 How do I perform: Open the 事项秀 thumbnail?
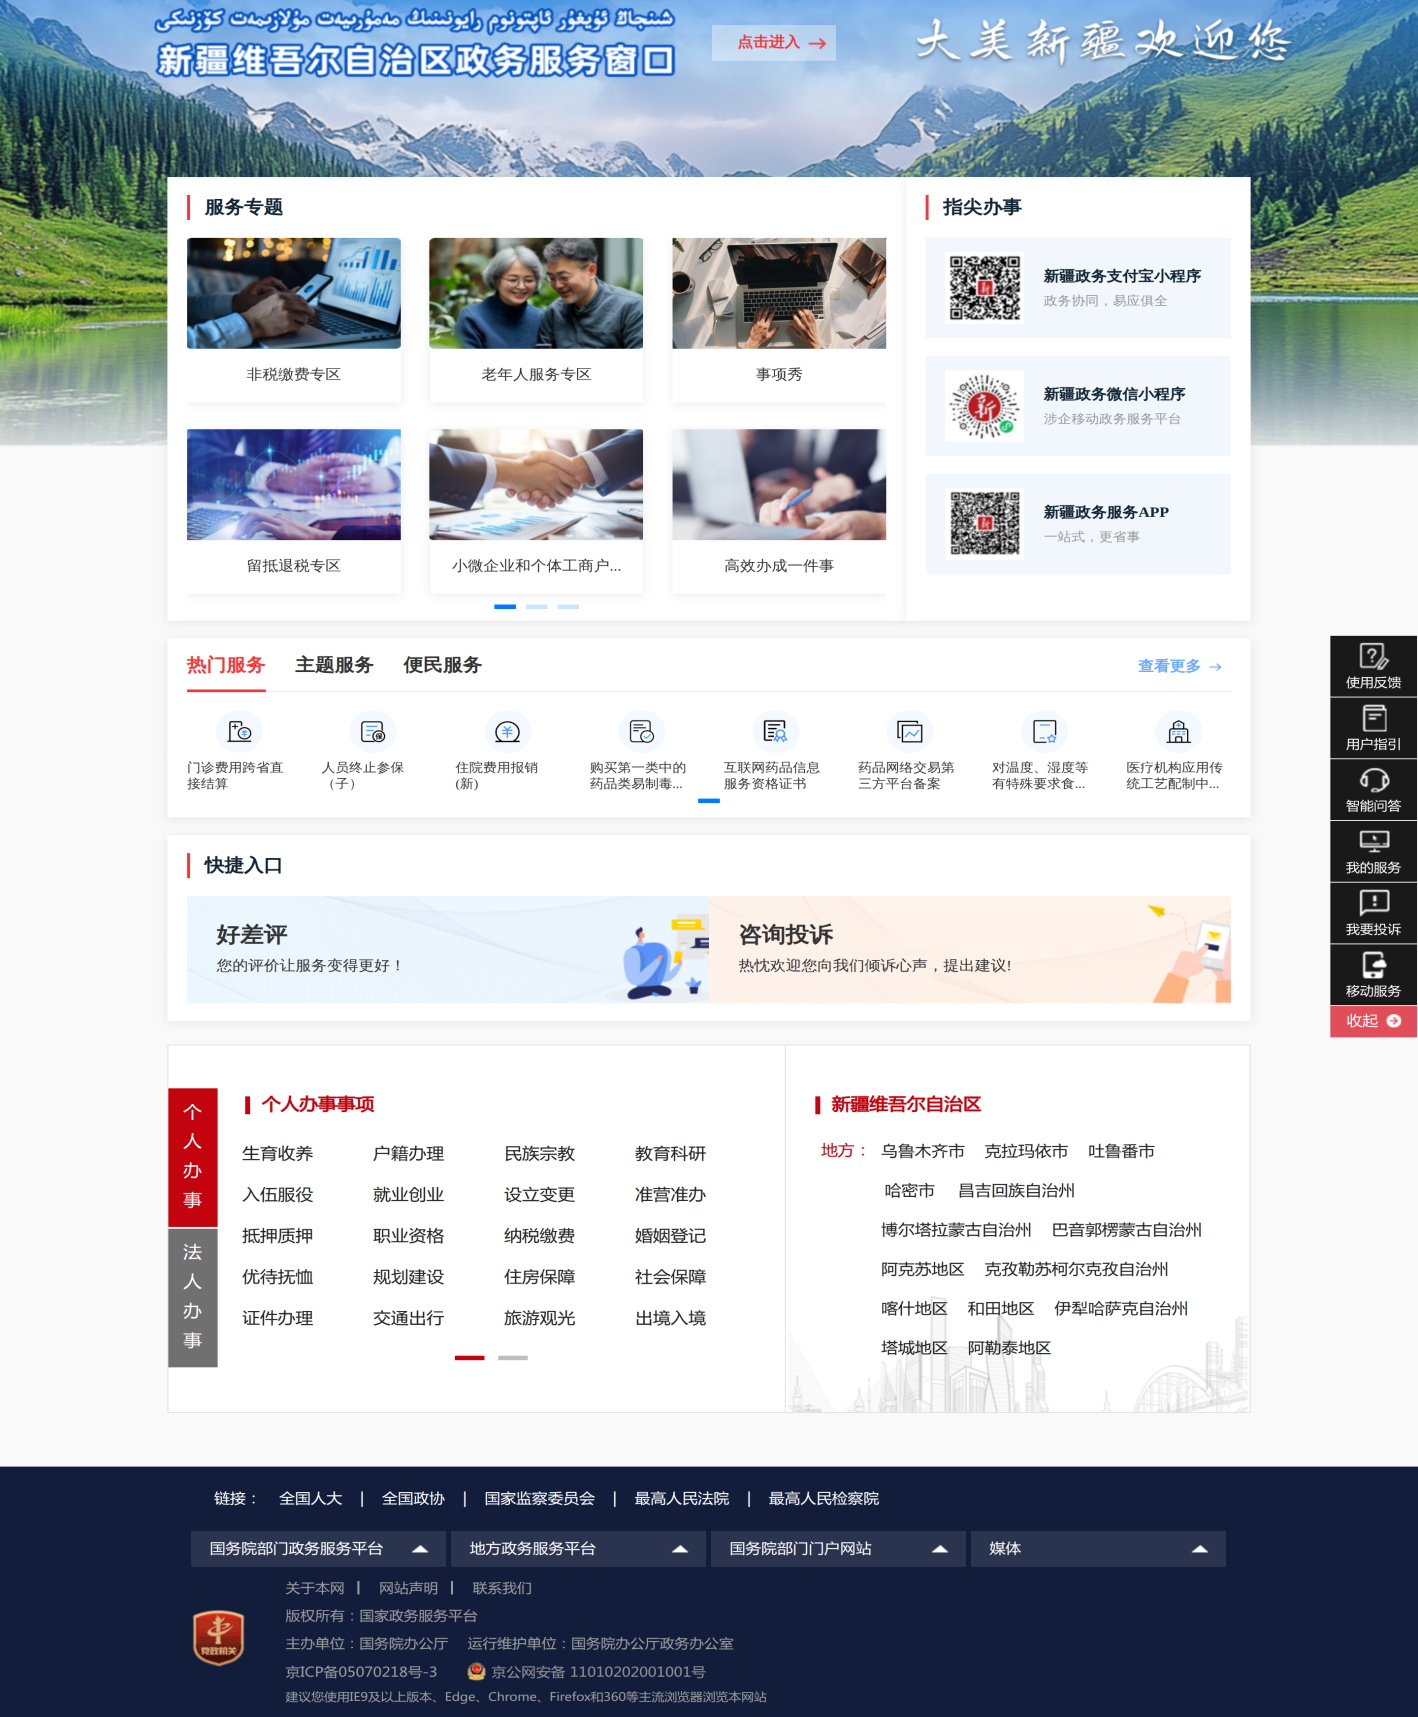(x=779, y=293)
